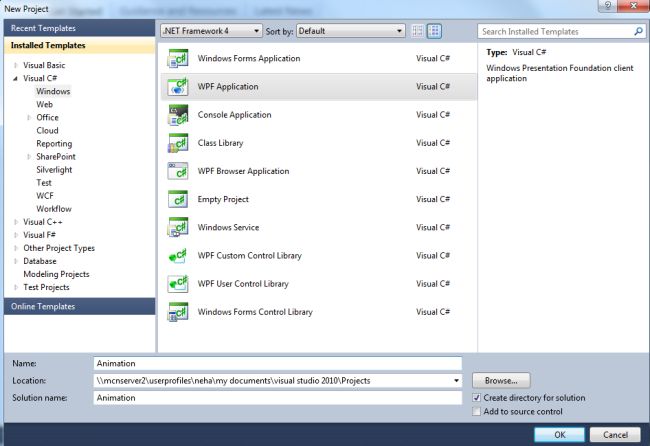This screenshot has height=446, width=650.
Task: Switch to medium icons view
Action: [434, 31]
